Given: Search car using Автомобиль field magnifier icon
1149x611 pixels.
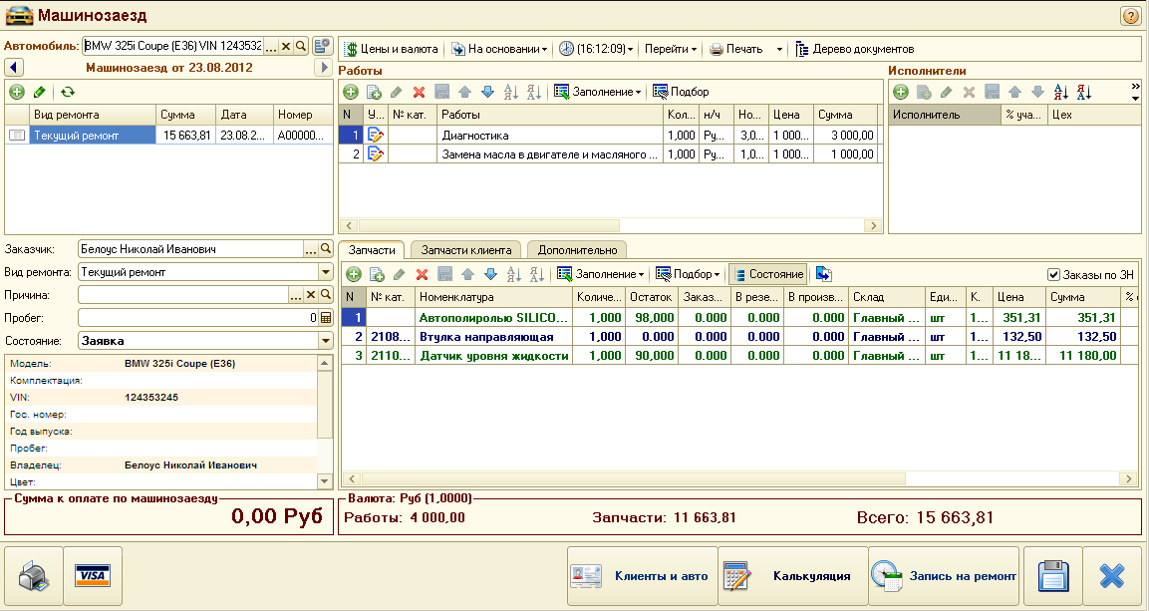Looking at the screenshot, I should [300, 45].
